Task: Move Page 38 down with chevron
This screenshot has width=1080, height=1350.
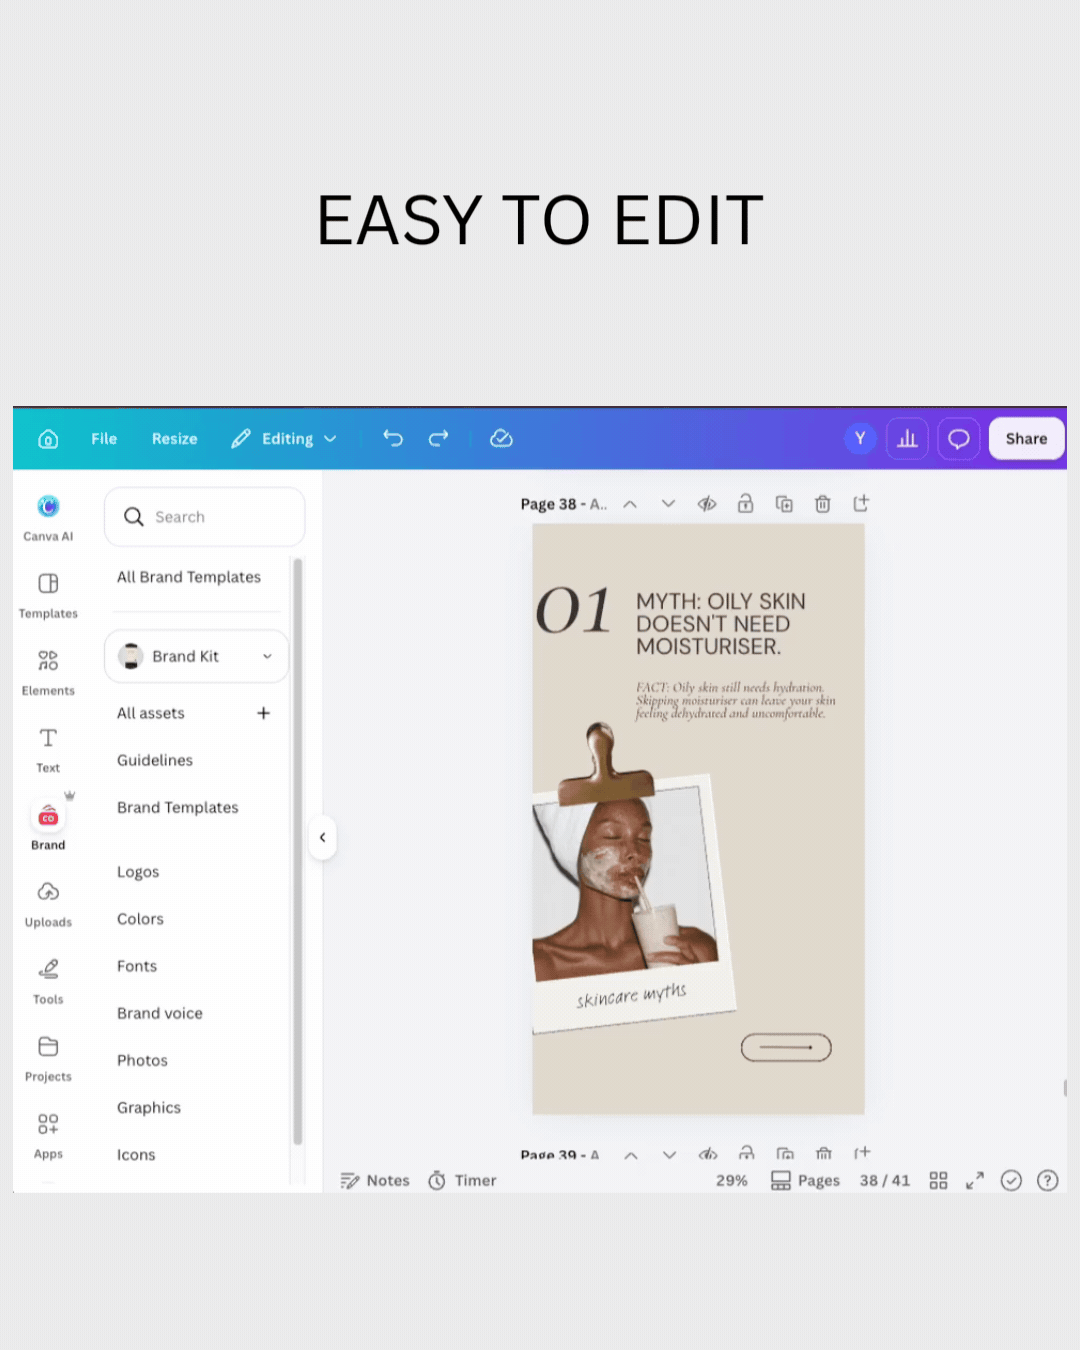Action: pos(668,504)
